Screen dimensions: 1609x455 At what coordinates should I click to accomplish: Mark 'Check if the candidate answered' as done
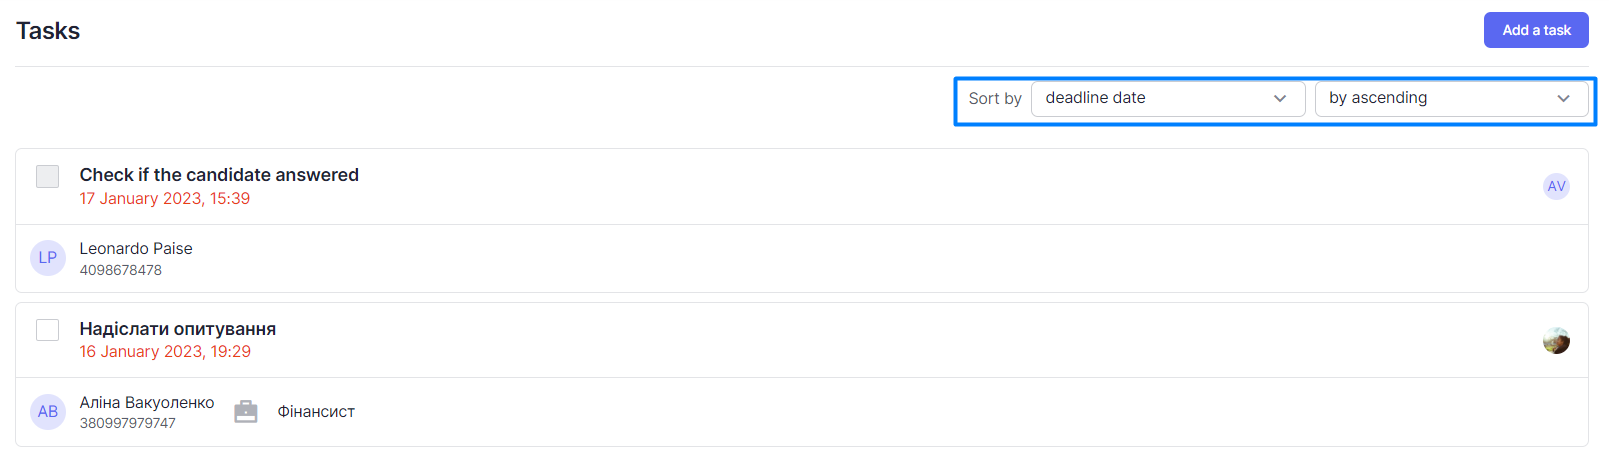[x=48, y=176]
